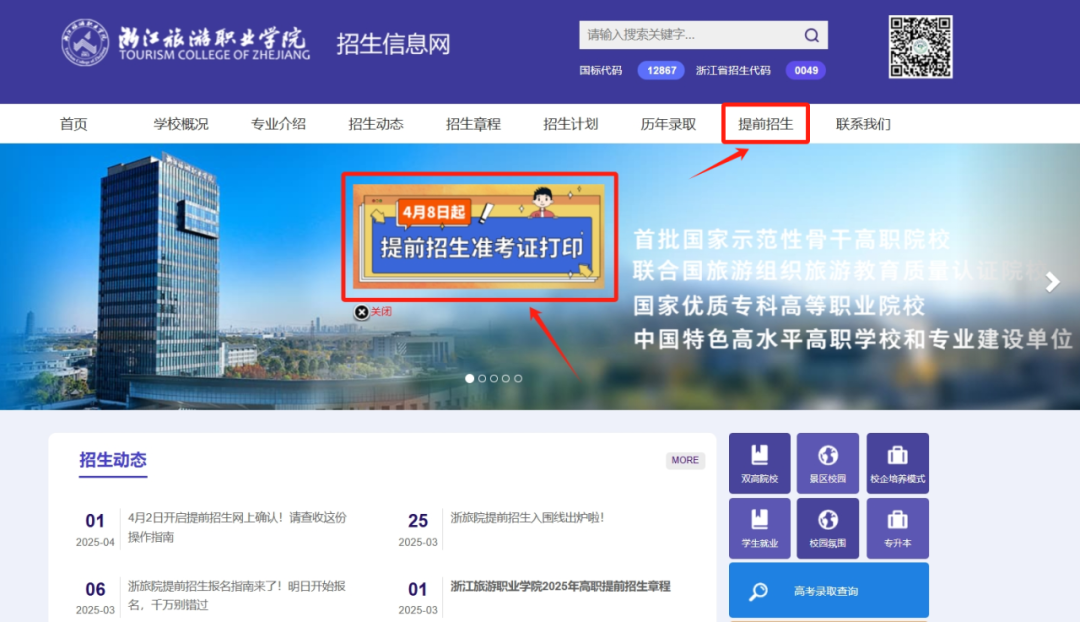Image resolution: width=1080 pixels, height=622 pixels.
Task: Open 浙旅院提前招生入围线出炉啦 news link
Action: tap(527, 518)
